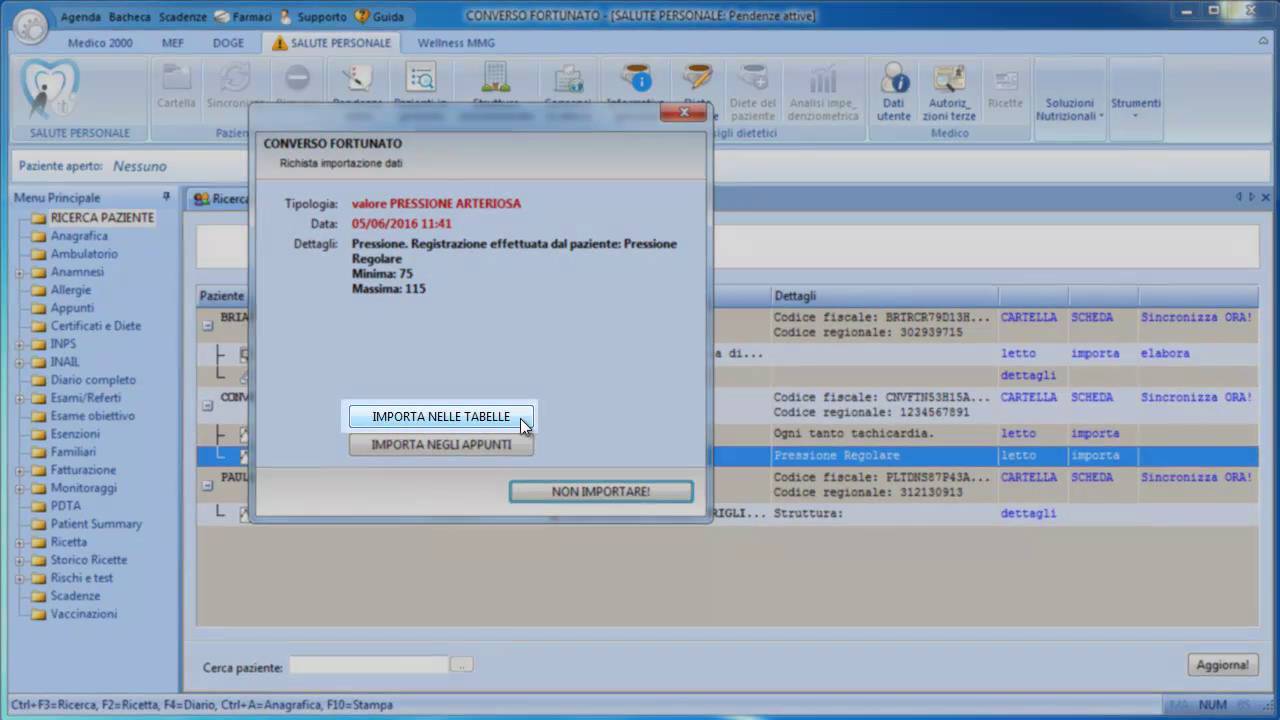Screen dimensions: 1280x720
Task: Open Dati utente
Action: click(x=894, y=90)
